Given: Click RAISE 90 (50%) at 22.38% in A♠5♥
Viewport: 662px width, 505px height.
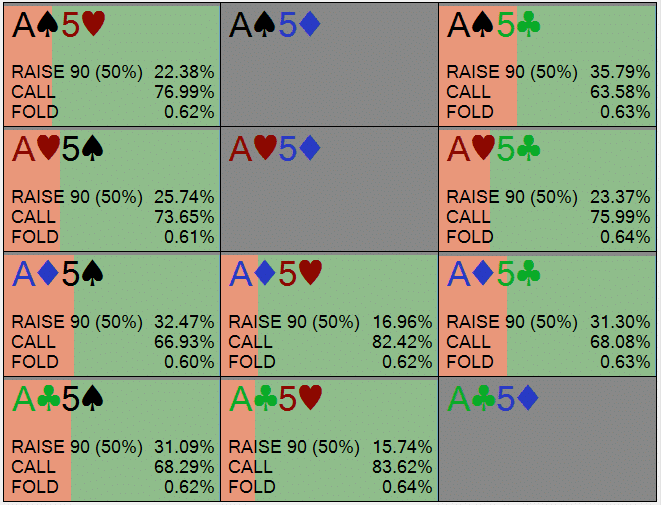Looking at the screenshot, I should (112, 71).
